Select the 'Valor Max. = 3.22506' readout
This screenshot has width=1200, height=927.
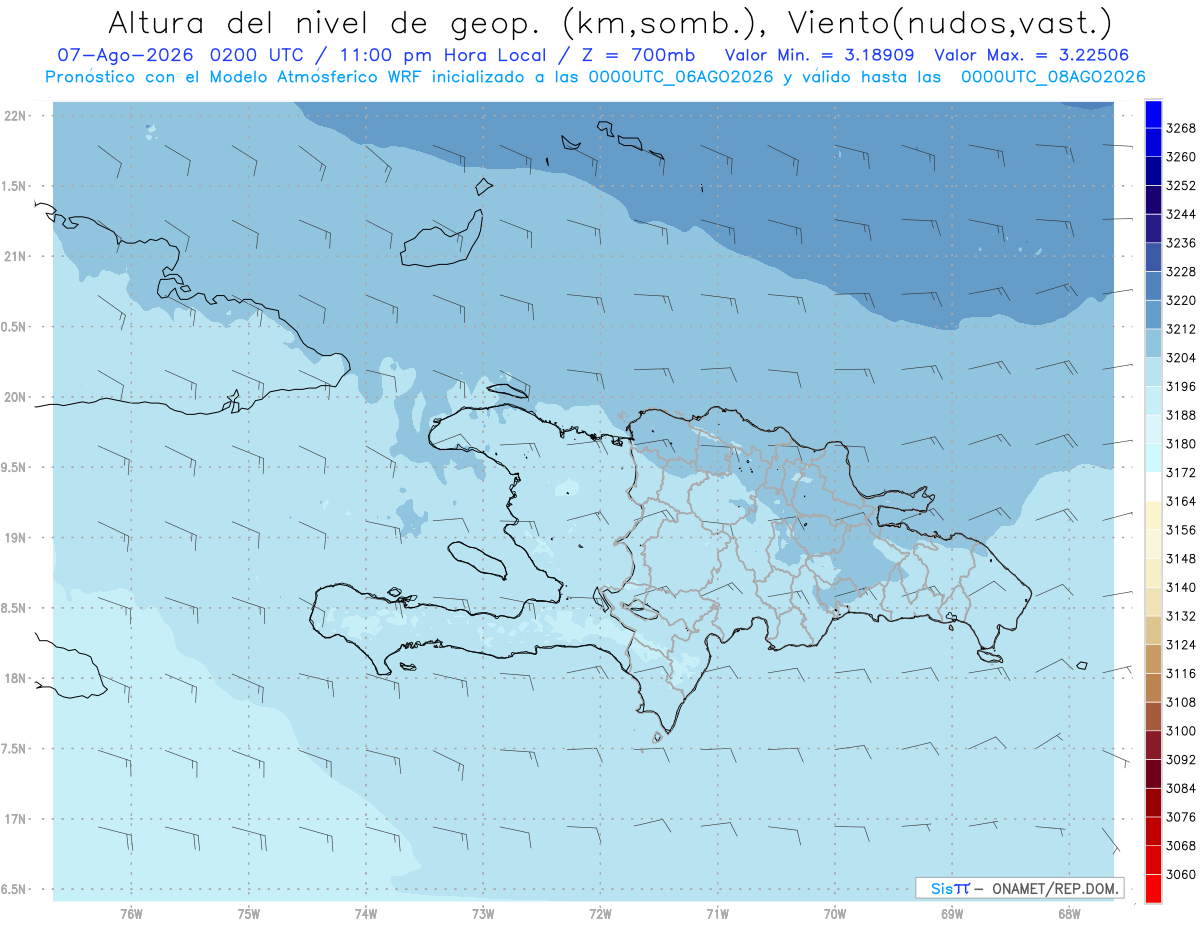click(1033, 55)
